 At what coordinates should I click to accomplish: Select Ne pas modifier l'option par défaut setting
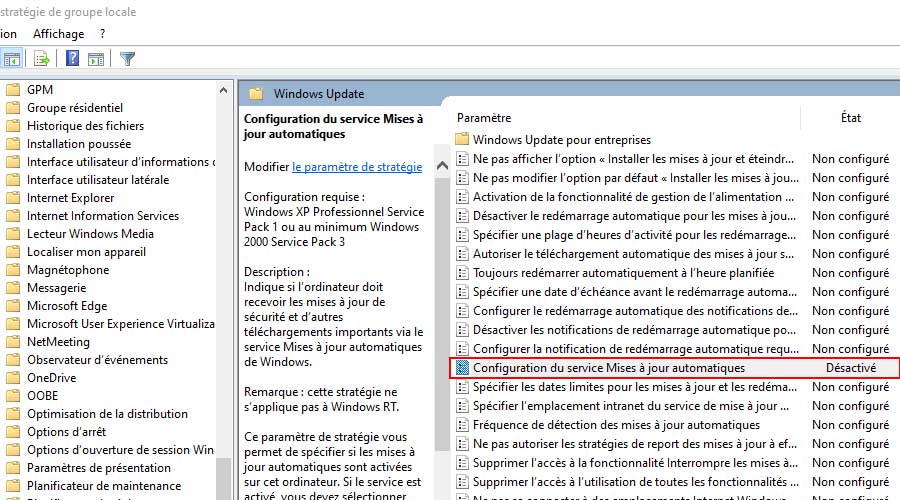pyautogui.click(x=635, y=178)
